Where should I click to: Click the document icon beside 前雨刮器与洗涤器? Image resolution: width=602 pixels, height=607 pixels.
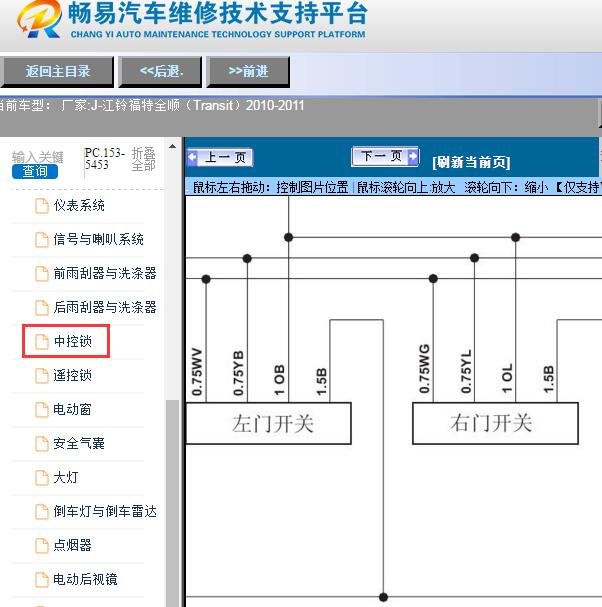(x=41, y=274)
